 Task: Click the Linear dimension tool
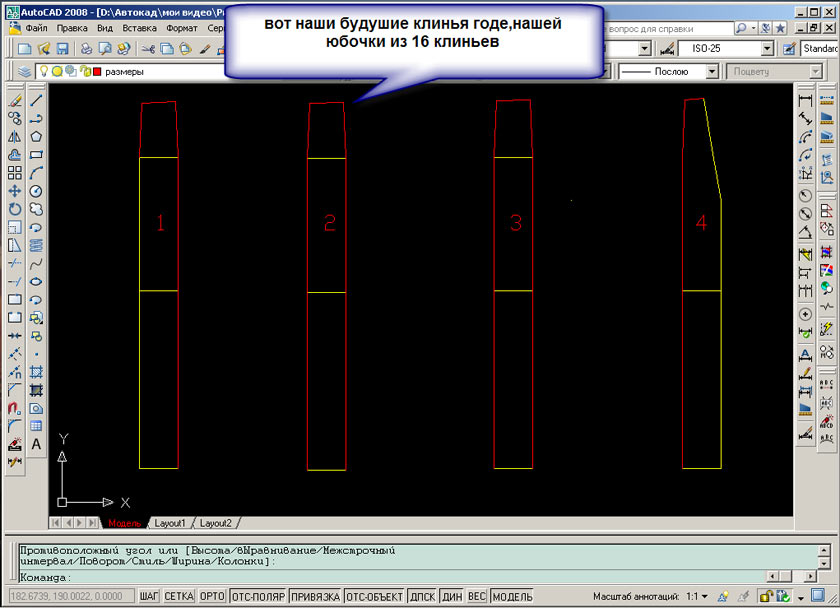[x=805, y=100]
